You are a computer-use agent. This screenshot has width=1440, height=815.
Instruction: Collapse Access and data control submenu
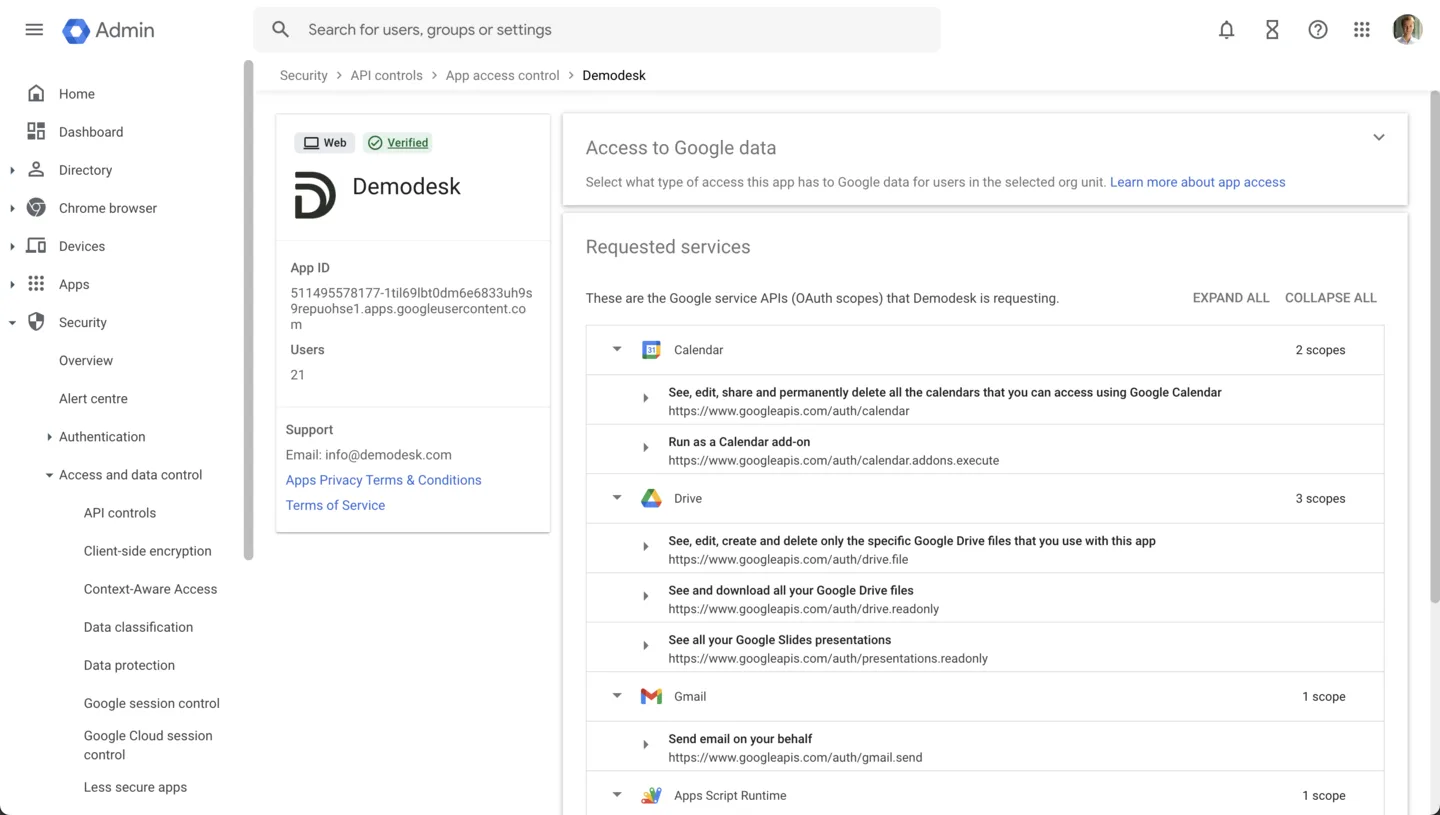[x=49, y=475]
